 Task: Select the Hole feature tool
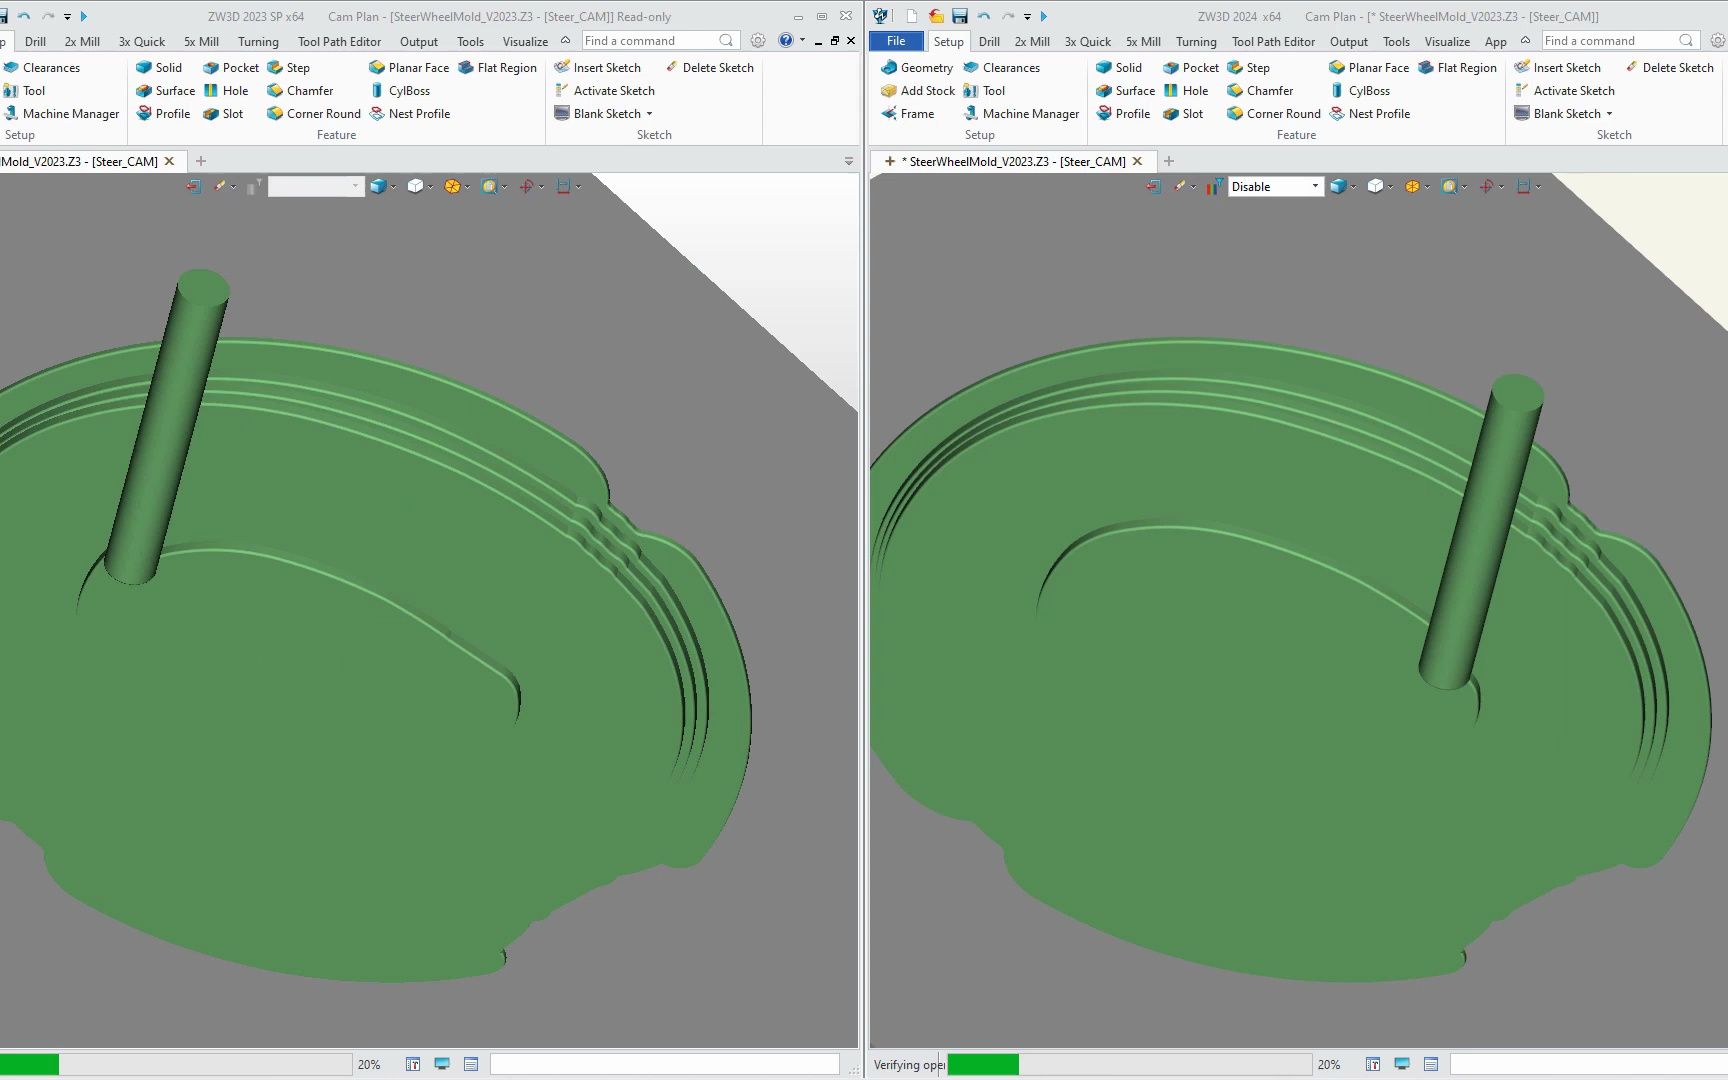pyautogui.click(x=1186, y=90)
